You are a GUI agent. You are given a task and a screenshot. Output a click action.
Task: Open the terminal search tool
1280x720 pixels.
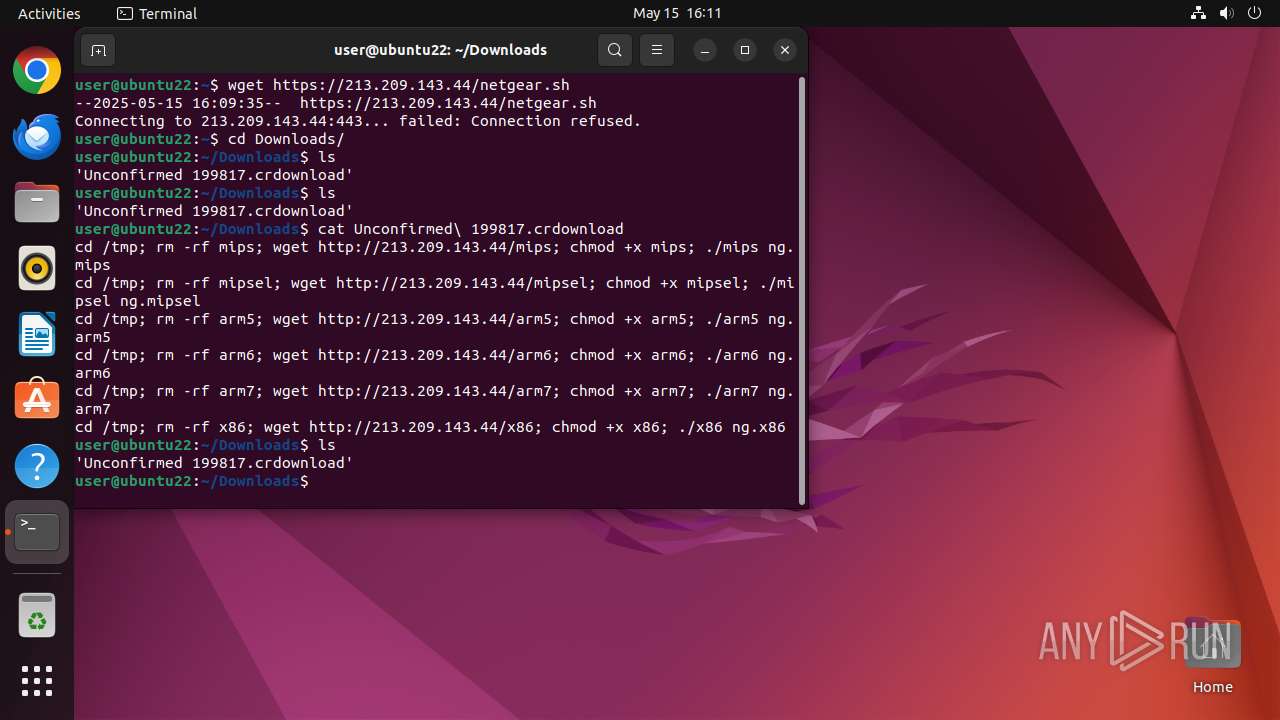[615, 50]
